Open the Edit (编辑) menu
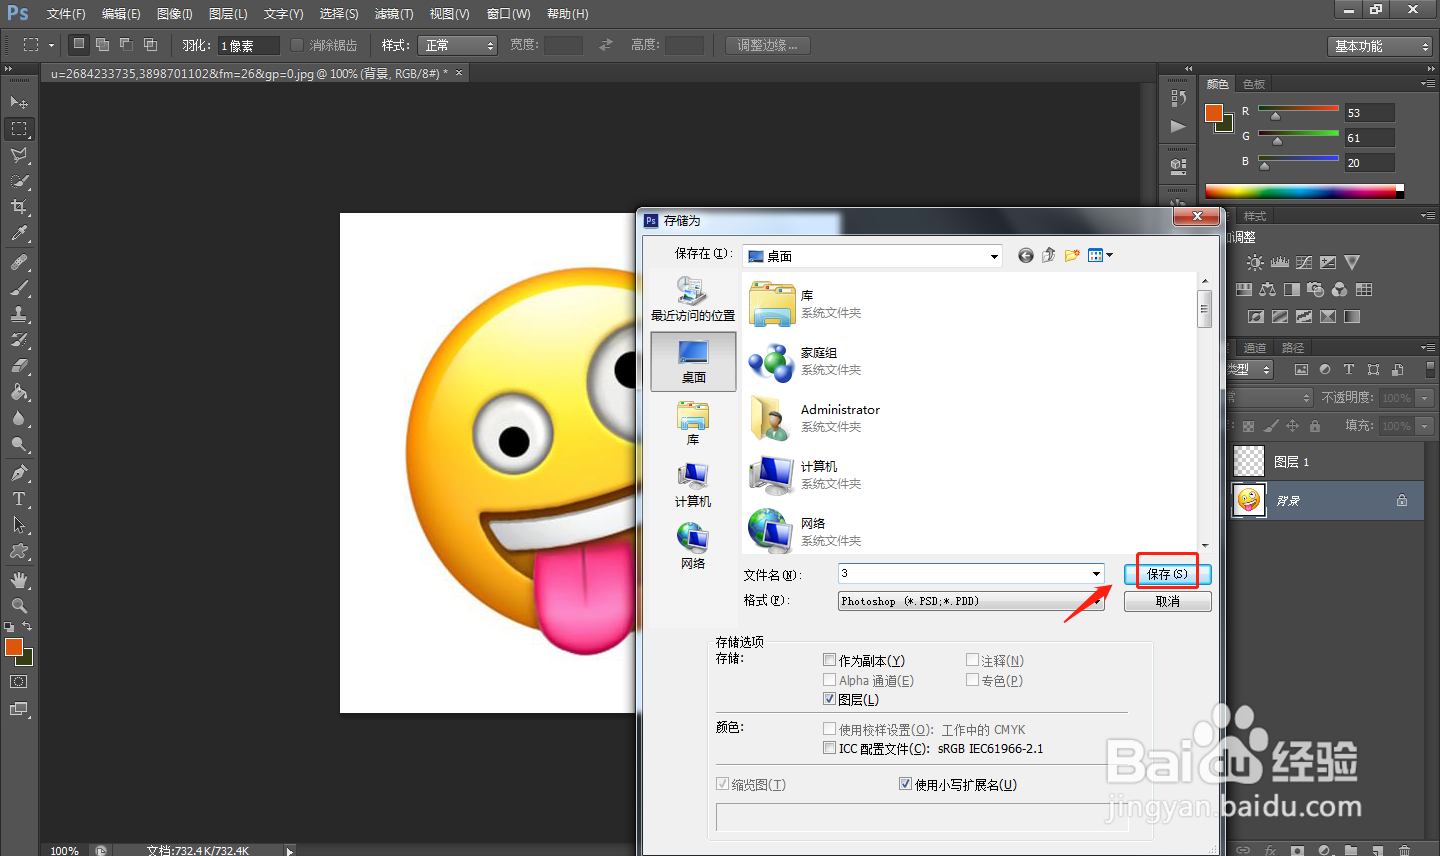 [121, 14]
